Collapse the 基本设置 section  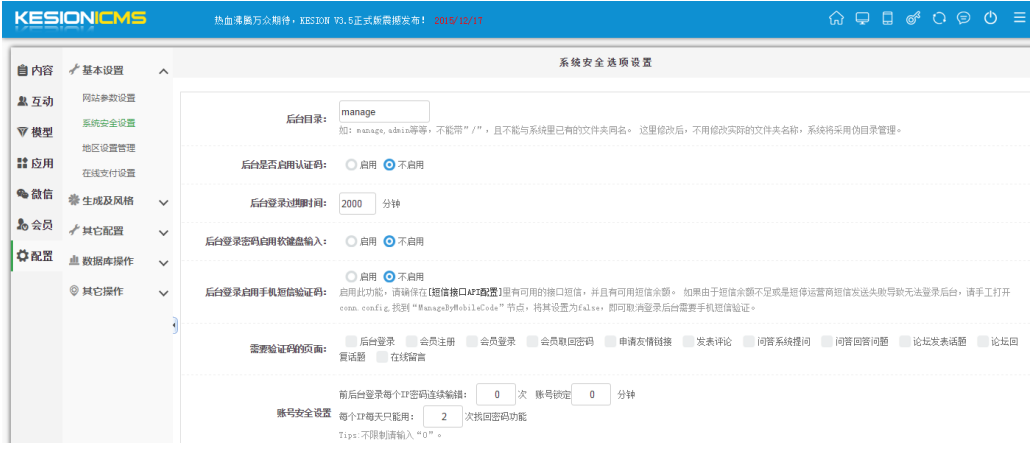(x=163, y=71)
